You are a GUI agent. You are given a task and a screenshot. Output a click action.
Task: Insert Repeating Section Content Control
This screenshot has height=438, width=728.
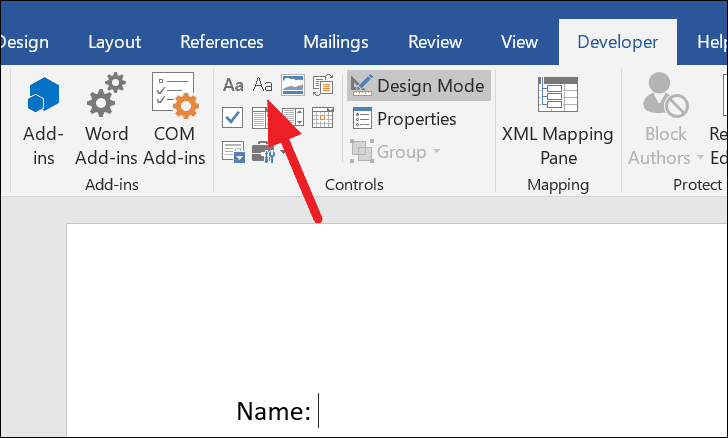coord(233,151)
